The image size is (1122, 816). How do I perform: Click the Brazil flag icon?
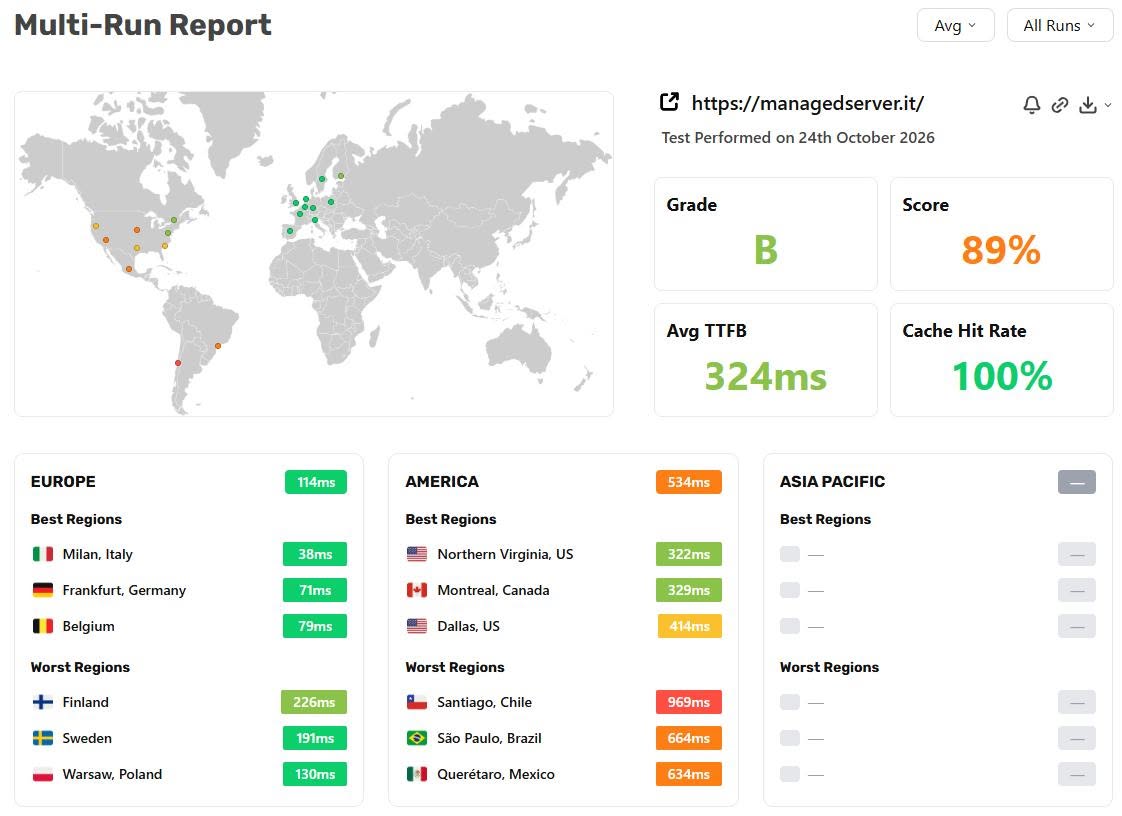416,738
